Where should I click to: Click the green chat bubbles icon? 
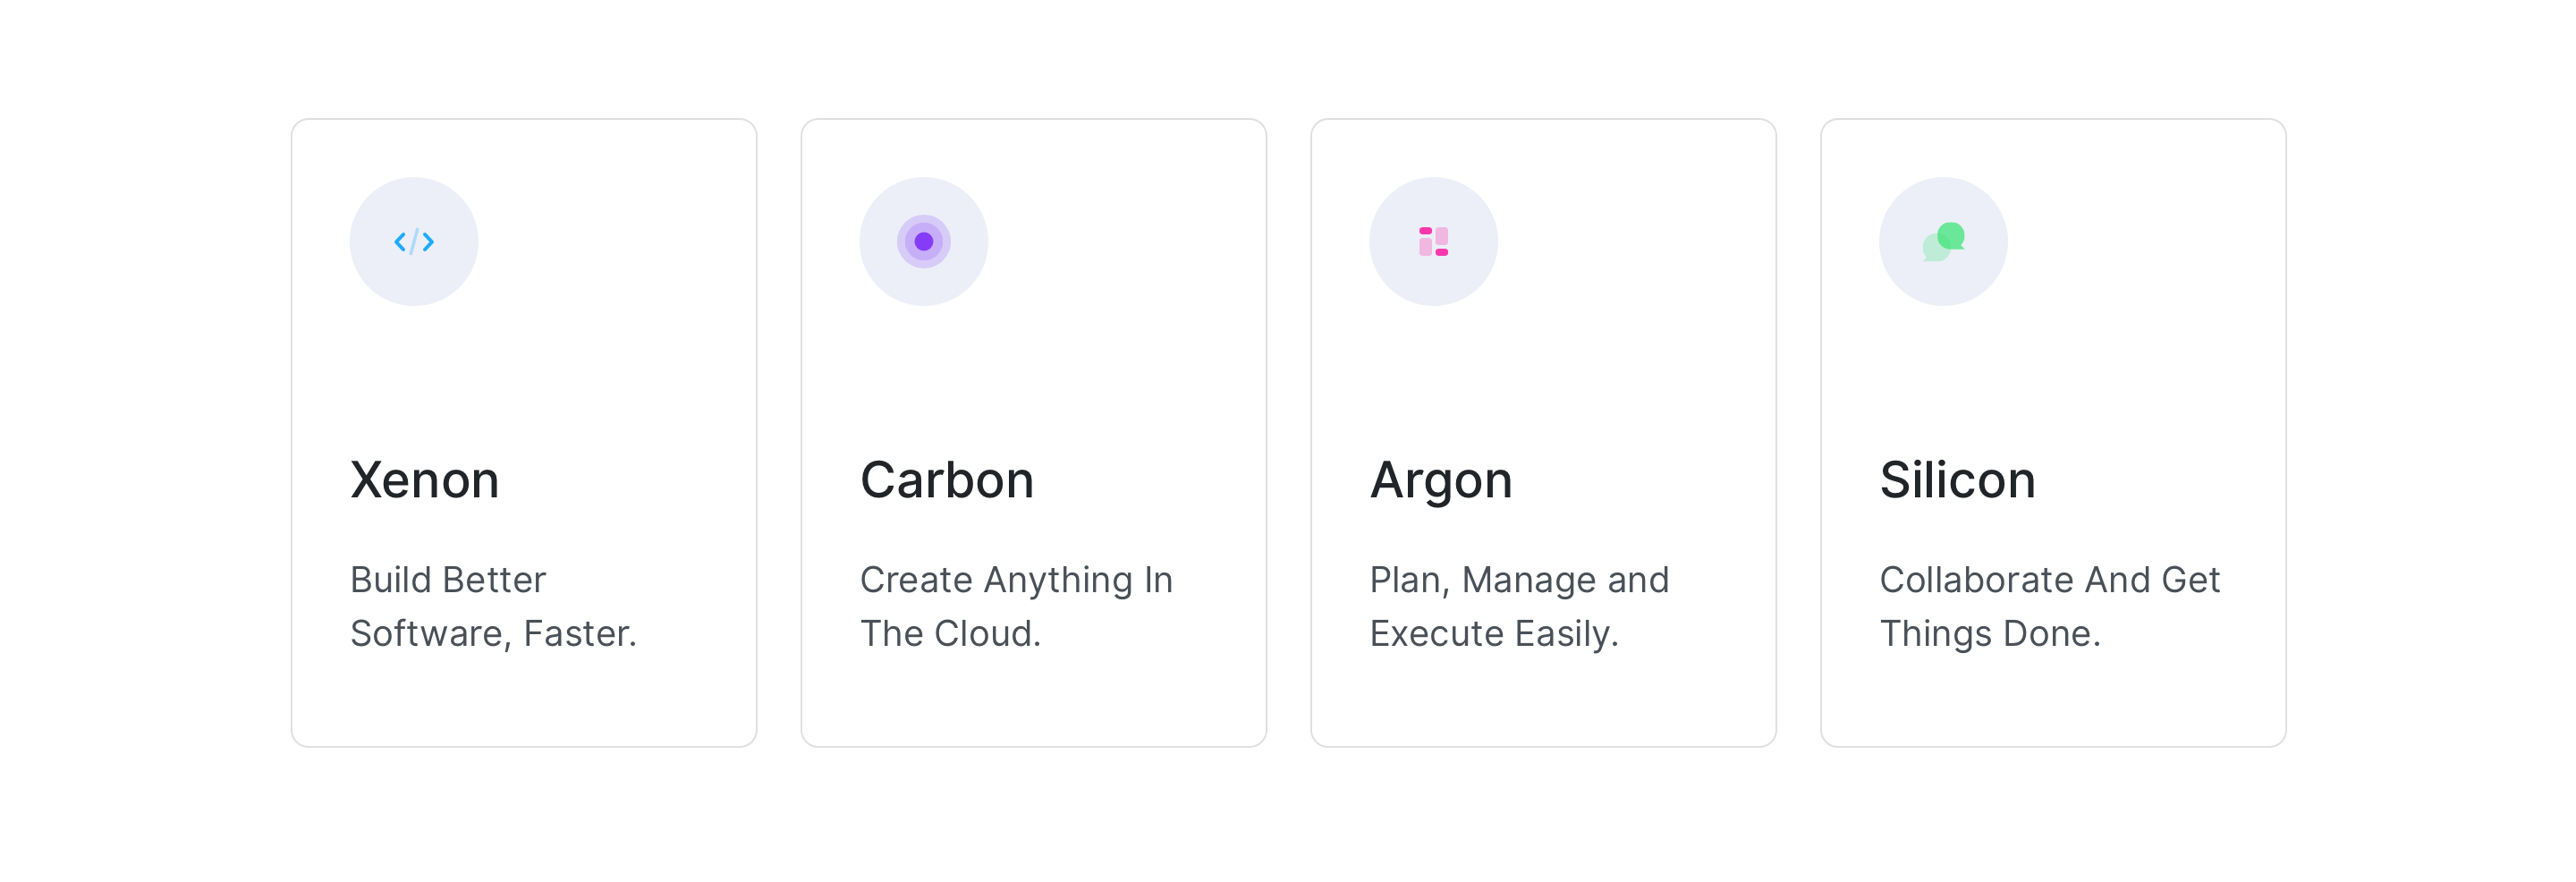1944,242
